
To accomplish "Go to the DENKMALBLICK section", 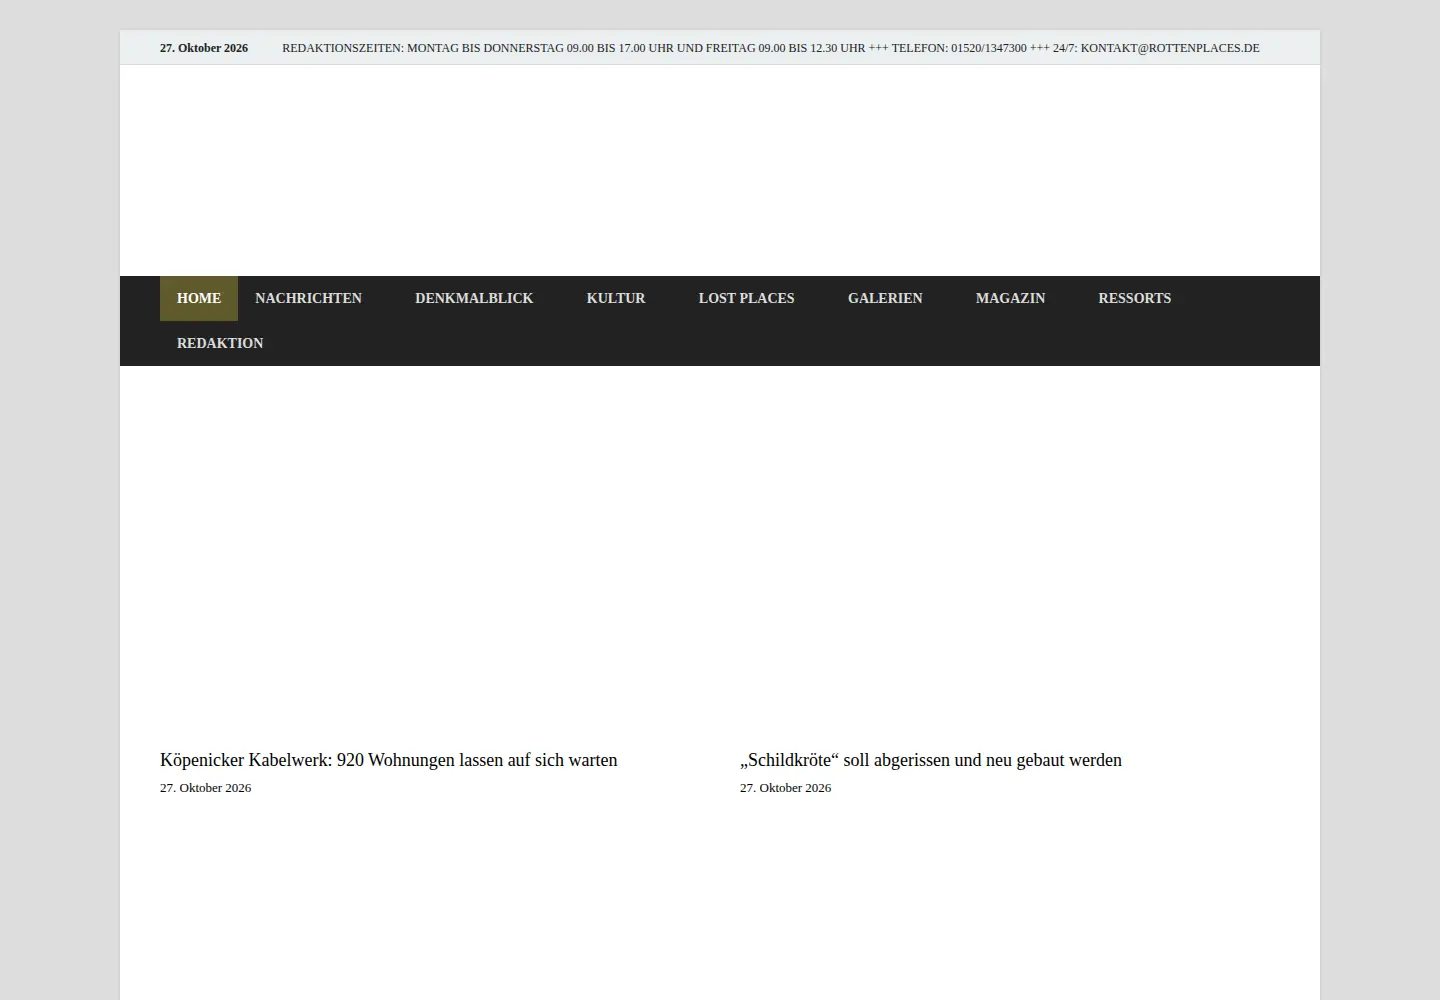I will tap(474, 298).
